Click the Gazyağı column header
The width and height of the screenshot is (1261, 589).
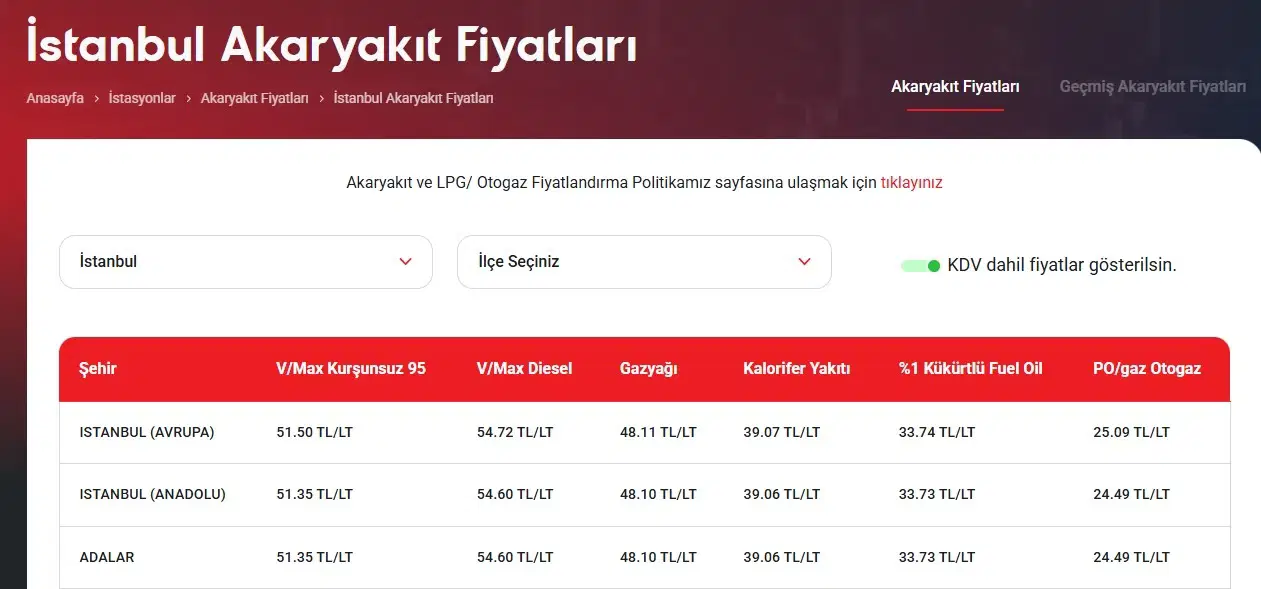[x=649, y=368]
